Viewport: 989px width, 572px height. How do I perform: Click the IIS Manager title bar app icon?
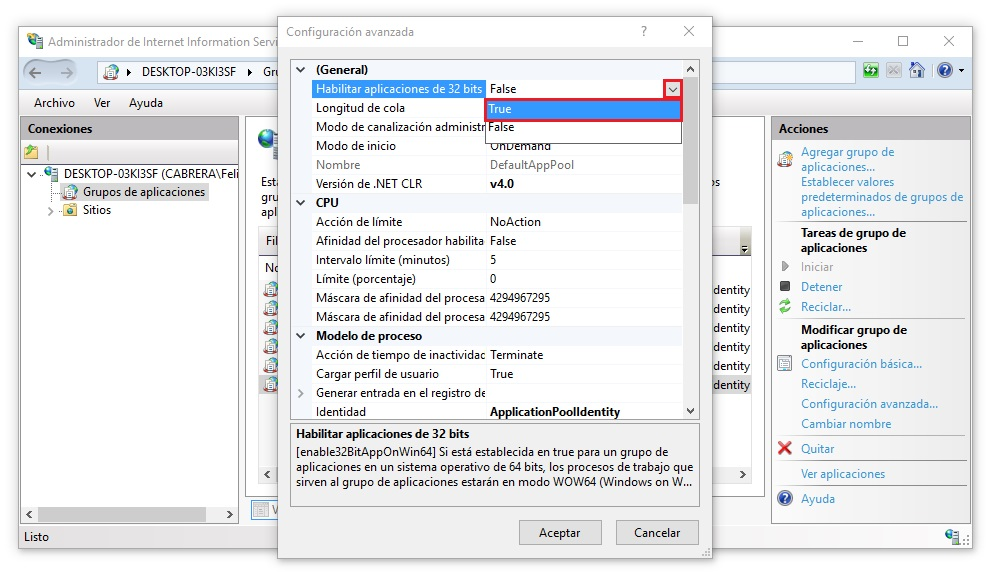point(35,41)
